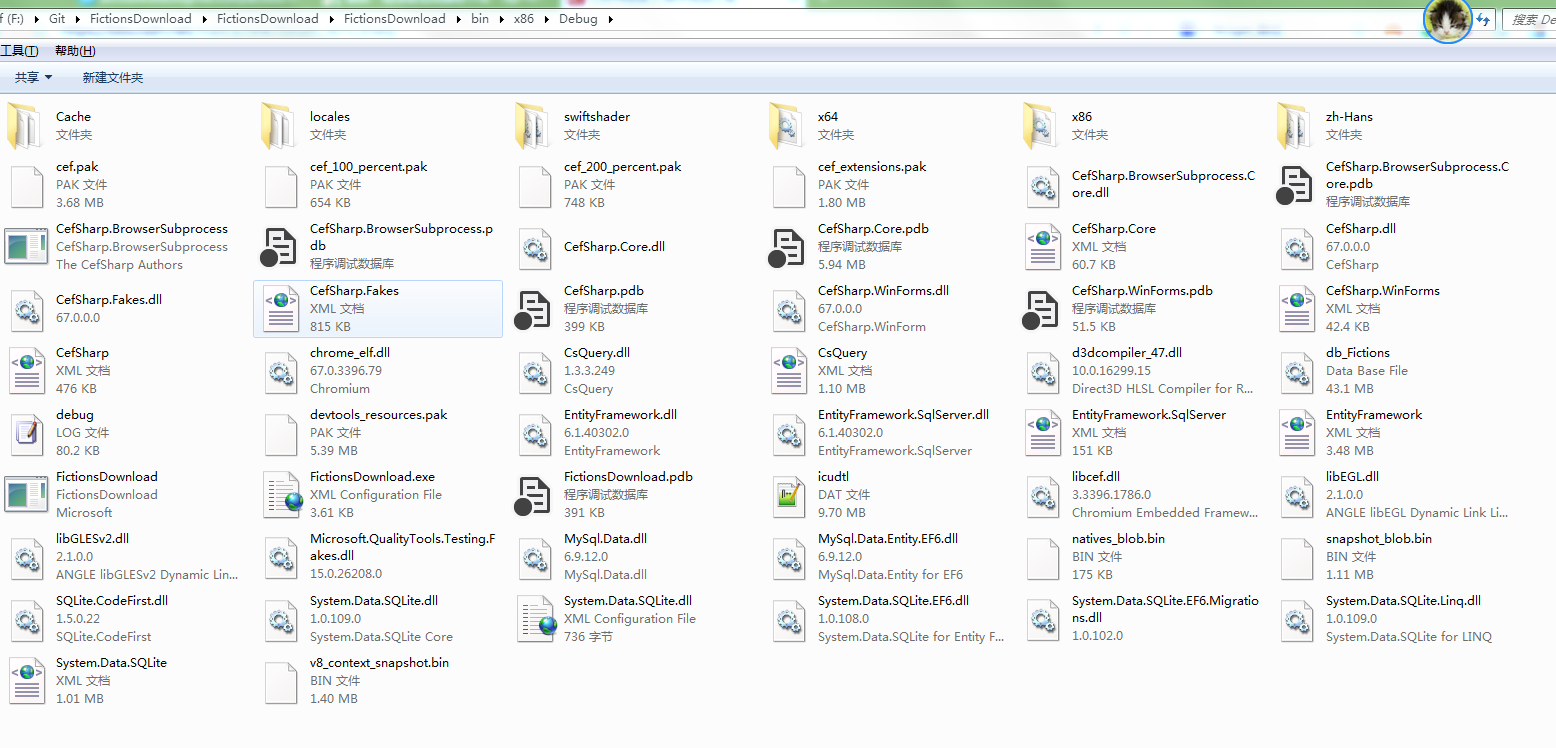Select the chrome_elf.dll file icon
This screenshot has width=1556, height=748.
pyautogui.click(x=281, y=372)
